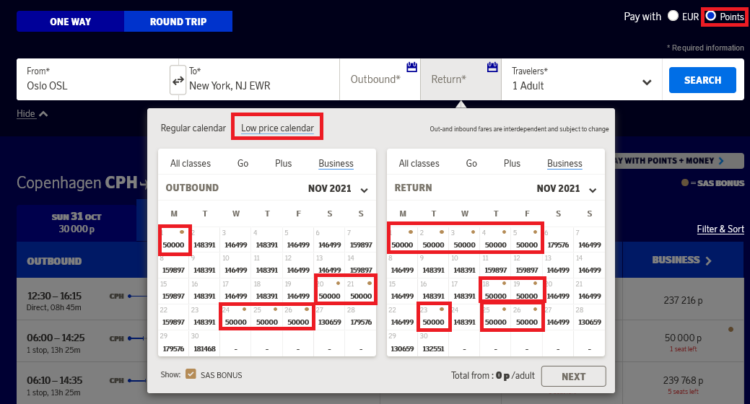
Task: Pick outbound Nov 20 fare 50000
Action: point(330,291)
